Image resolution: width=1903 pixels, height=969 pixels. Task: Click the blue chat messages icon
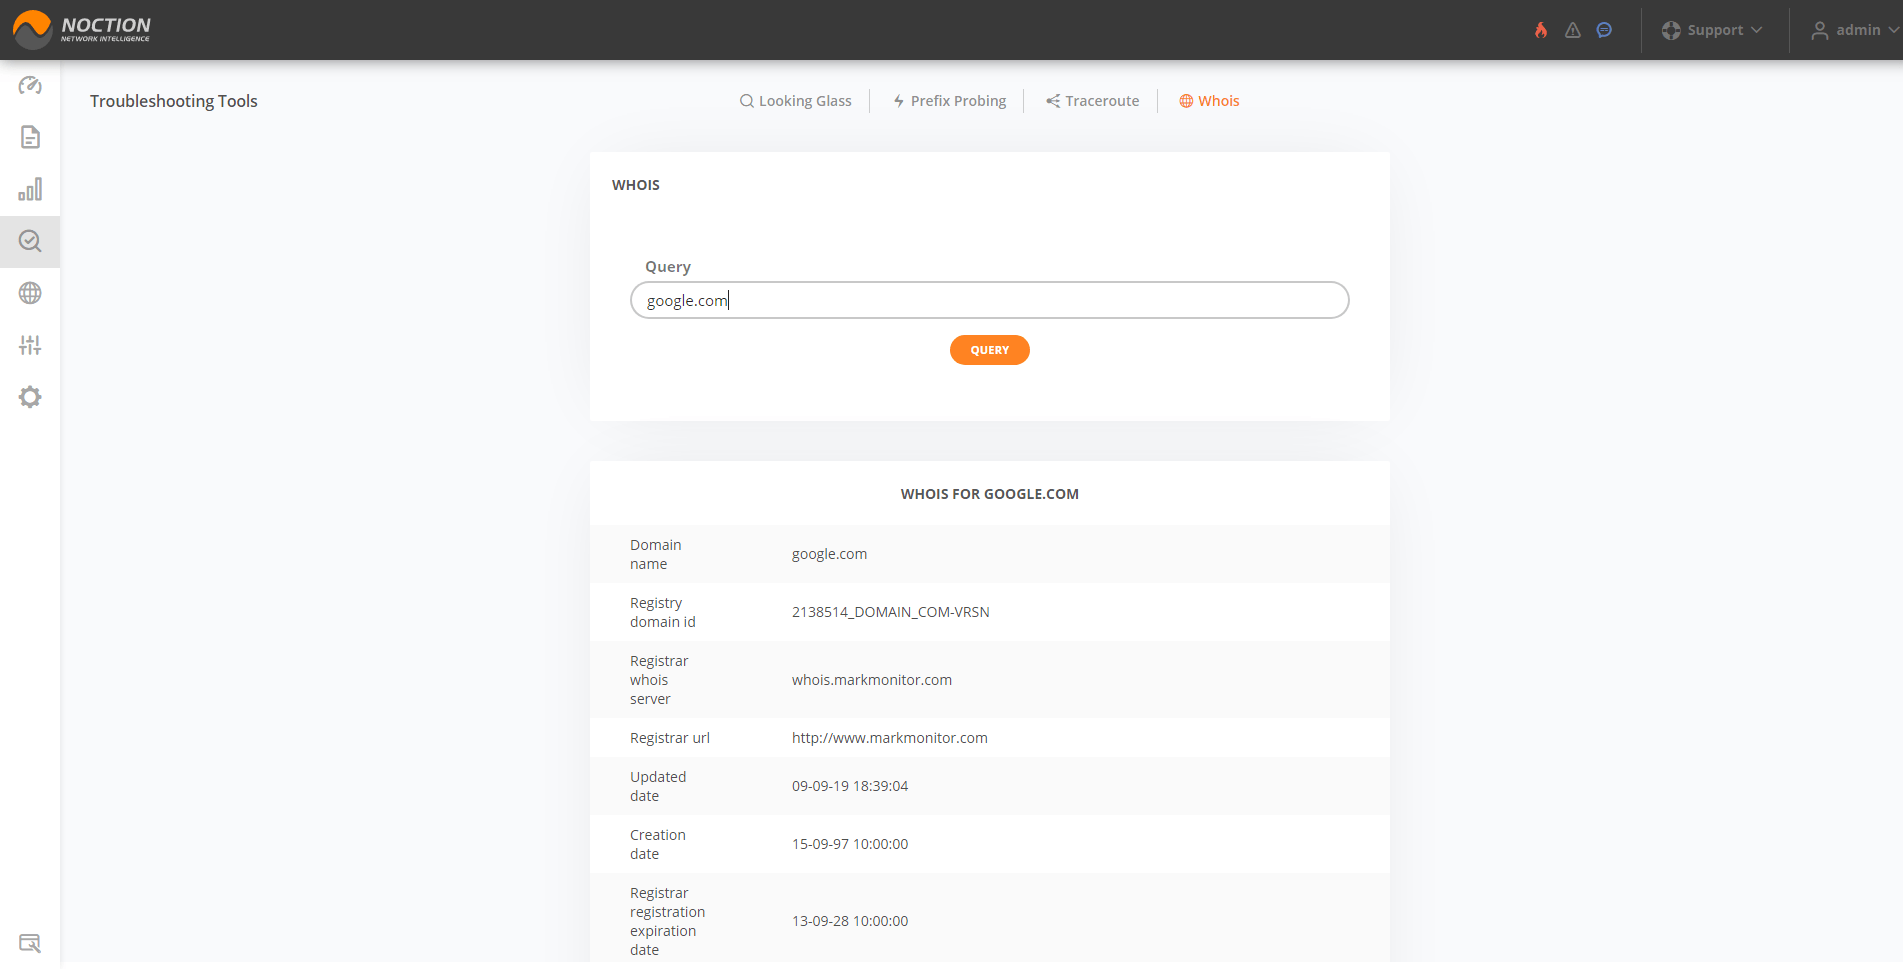pos(1604,30)
